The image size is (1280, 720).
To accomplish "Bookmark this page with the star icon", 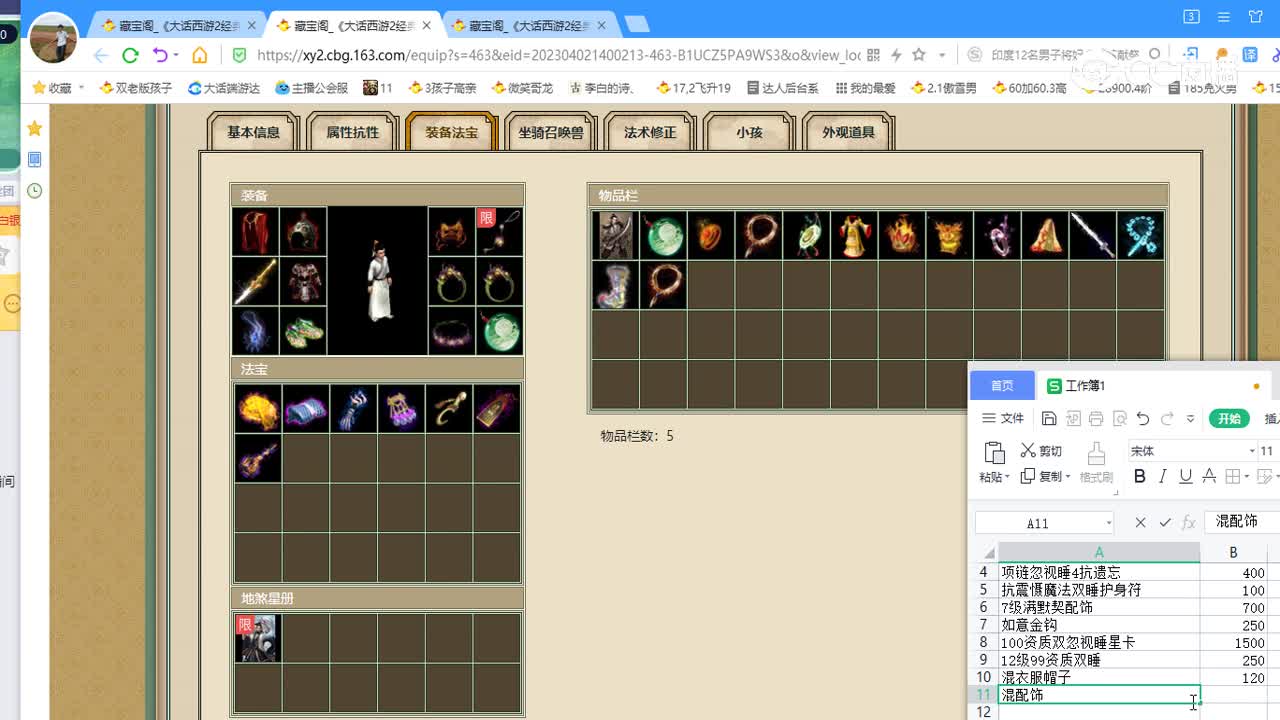I will pyautogui.click(x=919, y=55).
